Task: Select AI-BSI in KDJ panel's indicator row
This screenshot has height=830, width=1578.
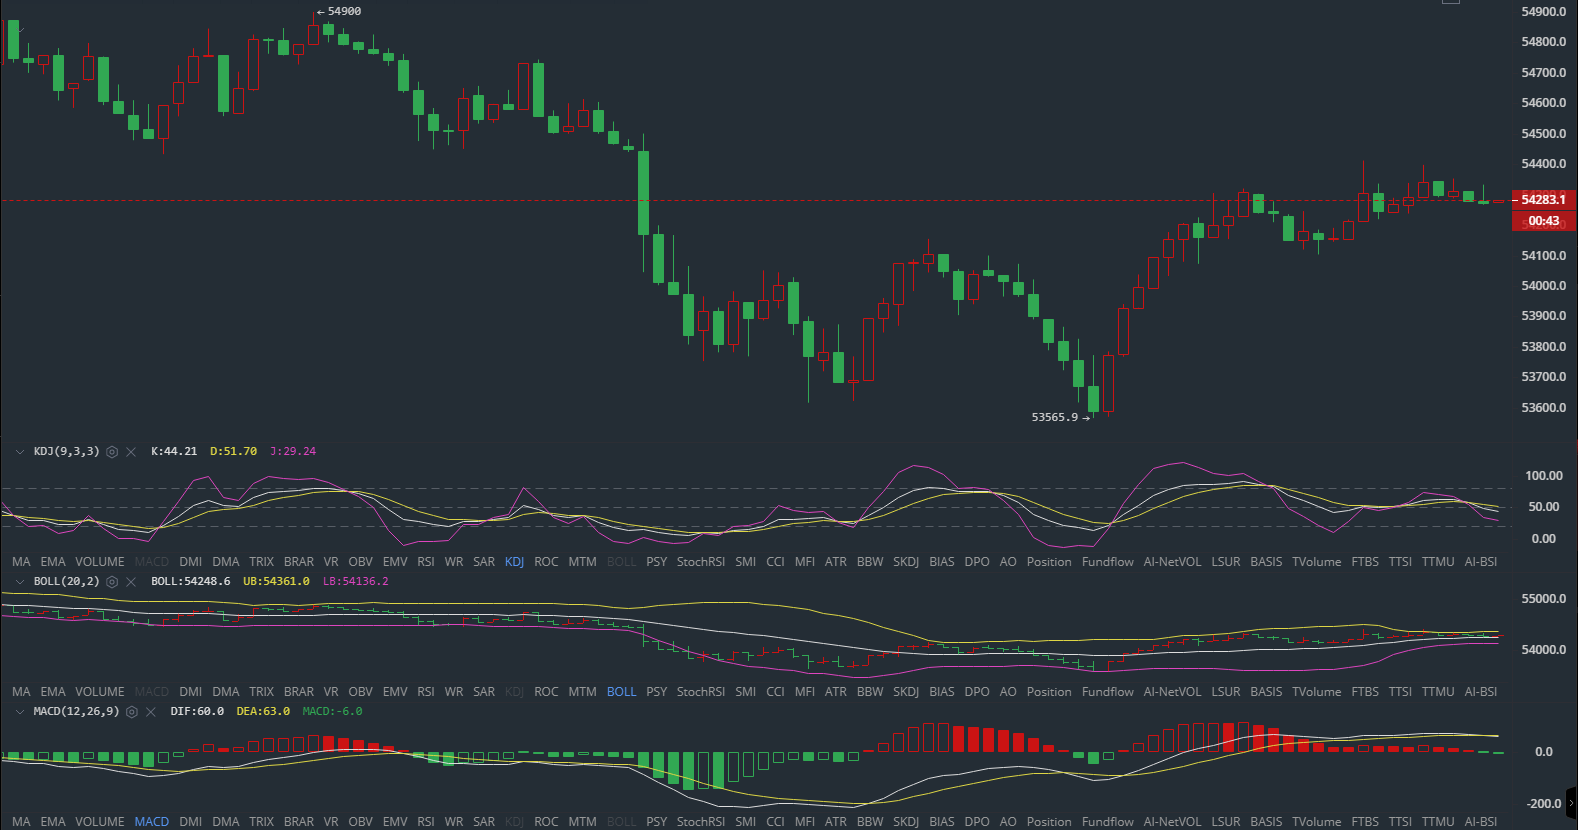Action: pyautogui.click(x=1481, y=562)
